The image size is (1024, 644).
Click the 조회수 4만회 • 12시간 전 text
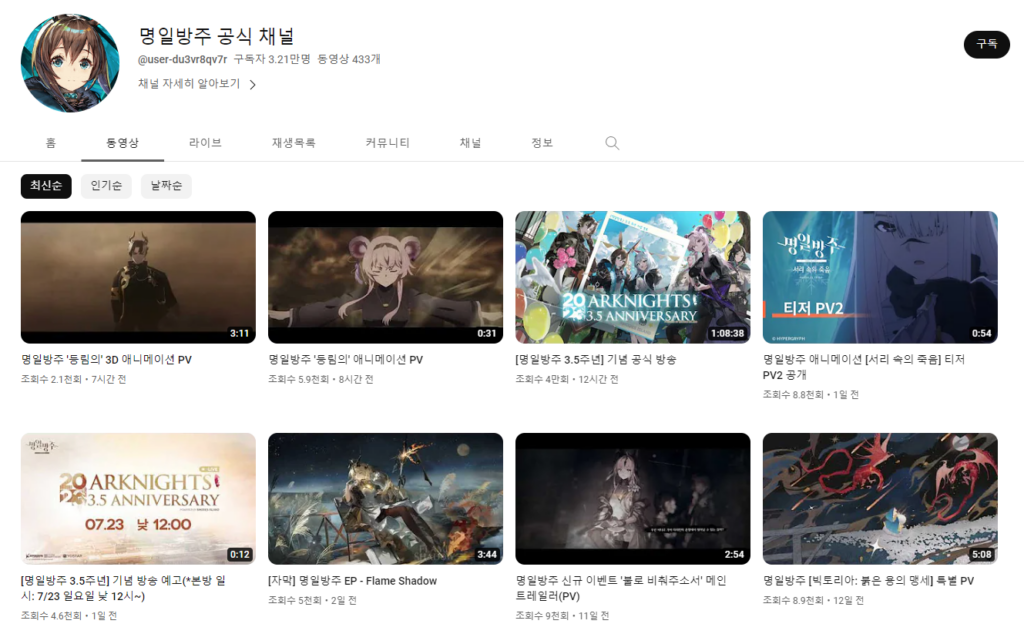567,379
